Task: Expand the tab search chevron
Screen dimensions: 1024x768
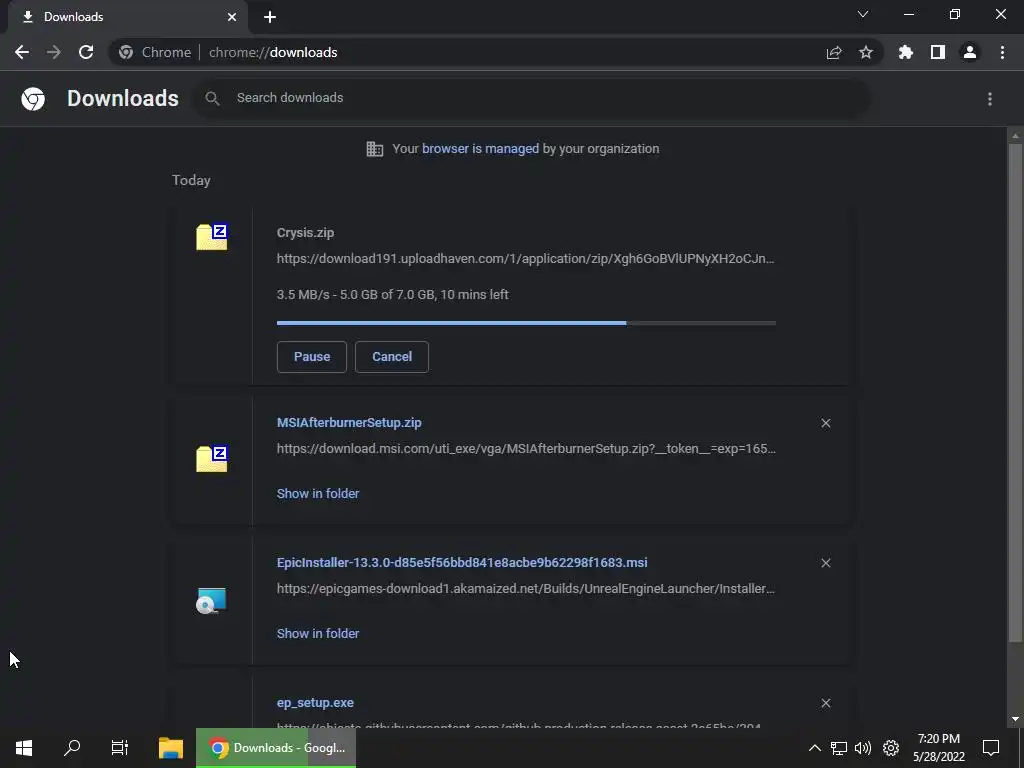Action: click(x=863, y=14)
